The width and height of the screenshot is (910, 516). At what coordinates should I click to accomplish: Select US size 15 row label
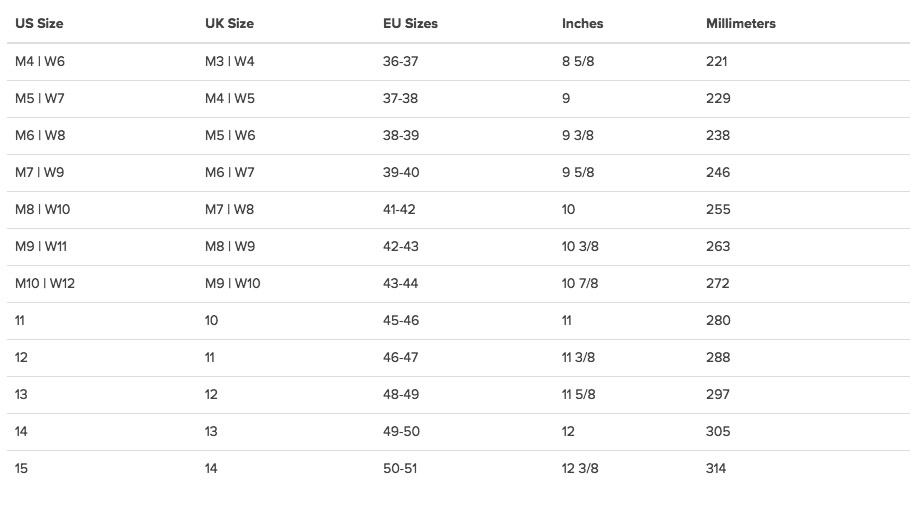21,468
